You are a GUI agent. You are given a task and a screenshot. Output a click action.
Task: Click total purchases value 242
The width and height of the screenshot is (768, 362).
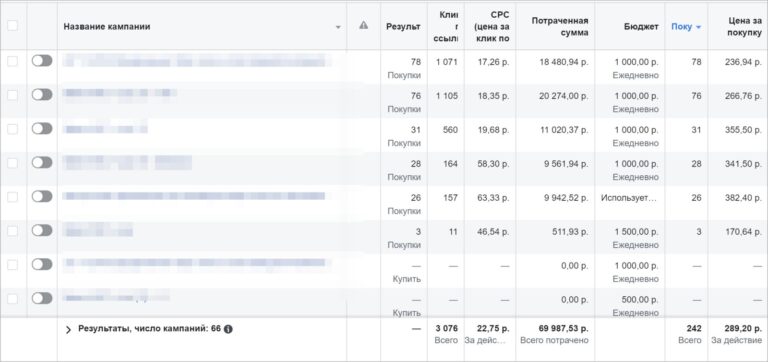coord(694,328)
